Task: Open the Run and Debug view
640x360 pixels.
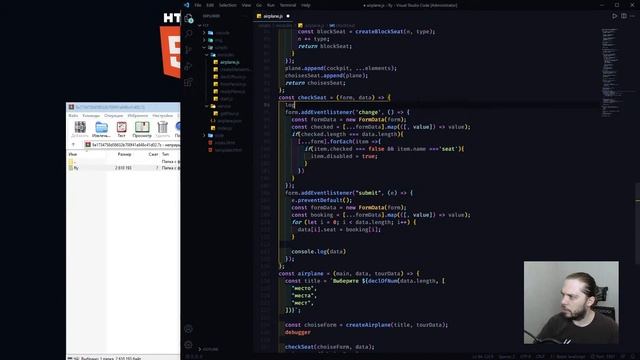Action: 189,66
